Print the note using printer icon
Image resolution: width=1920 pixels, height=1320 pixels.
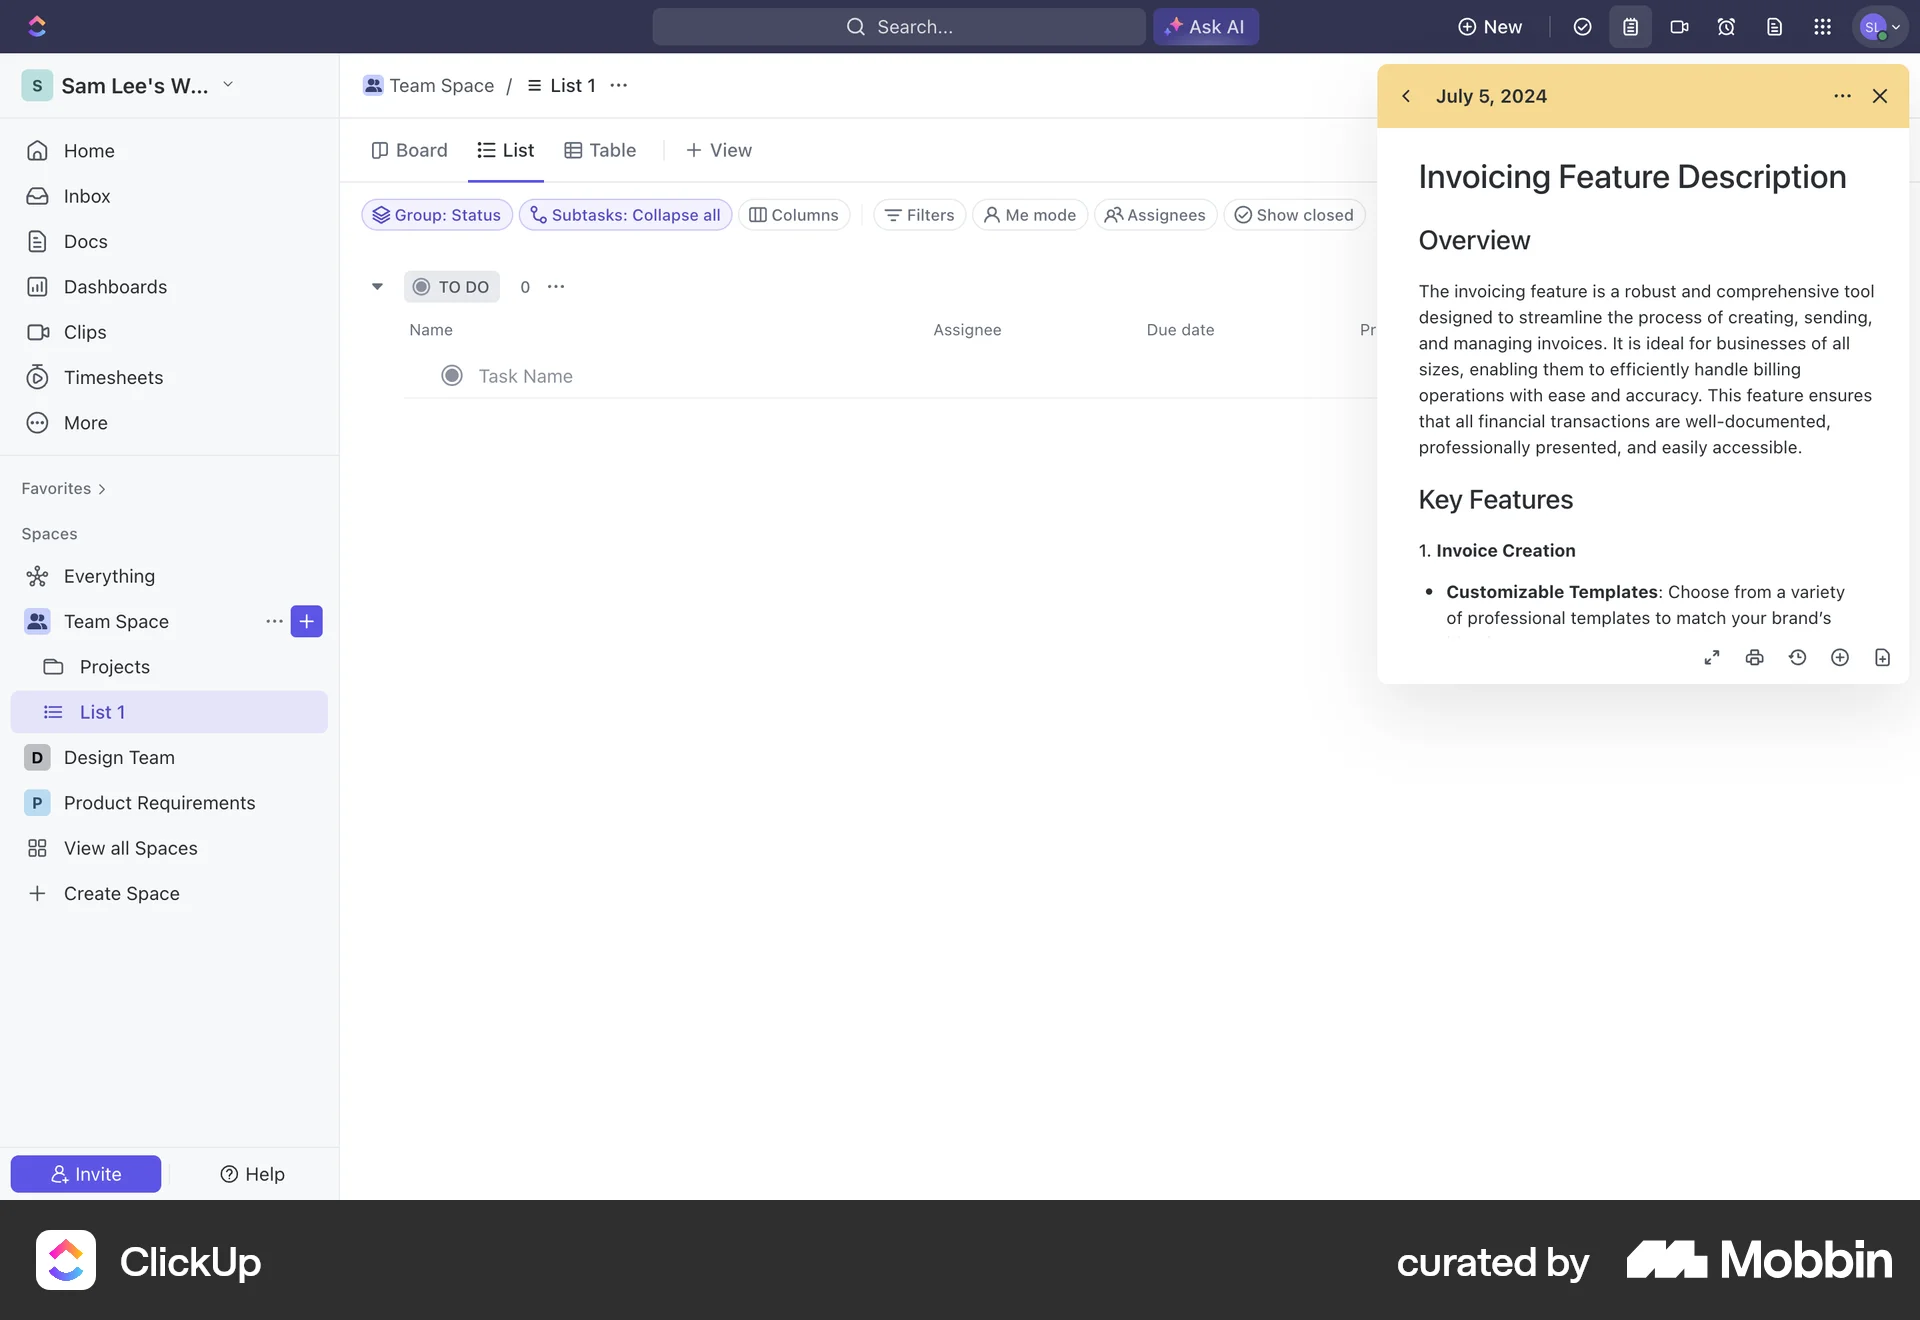click(1754, 657)
